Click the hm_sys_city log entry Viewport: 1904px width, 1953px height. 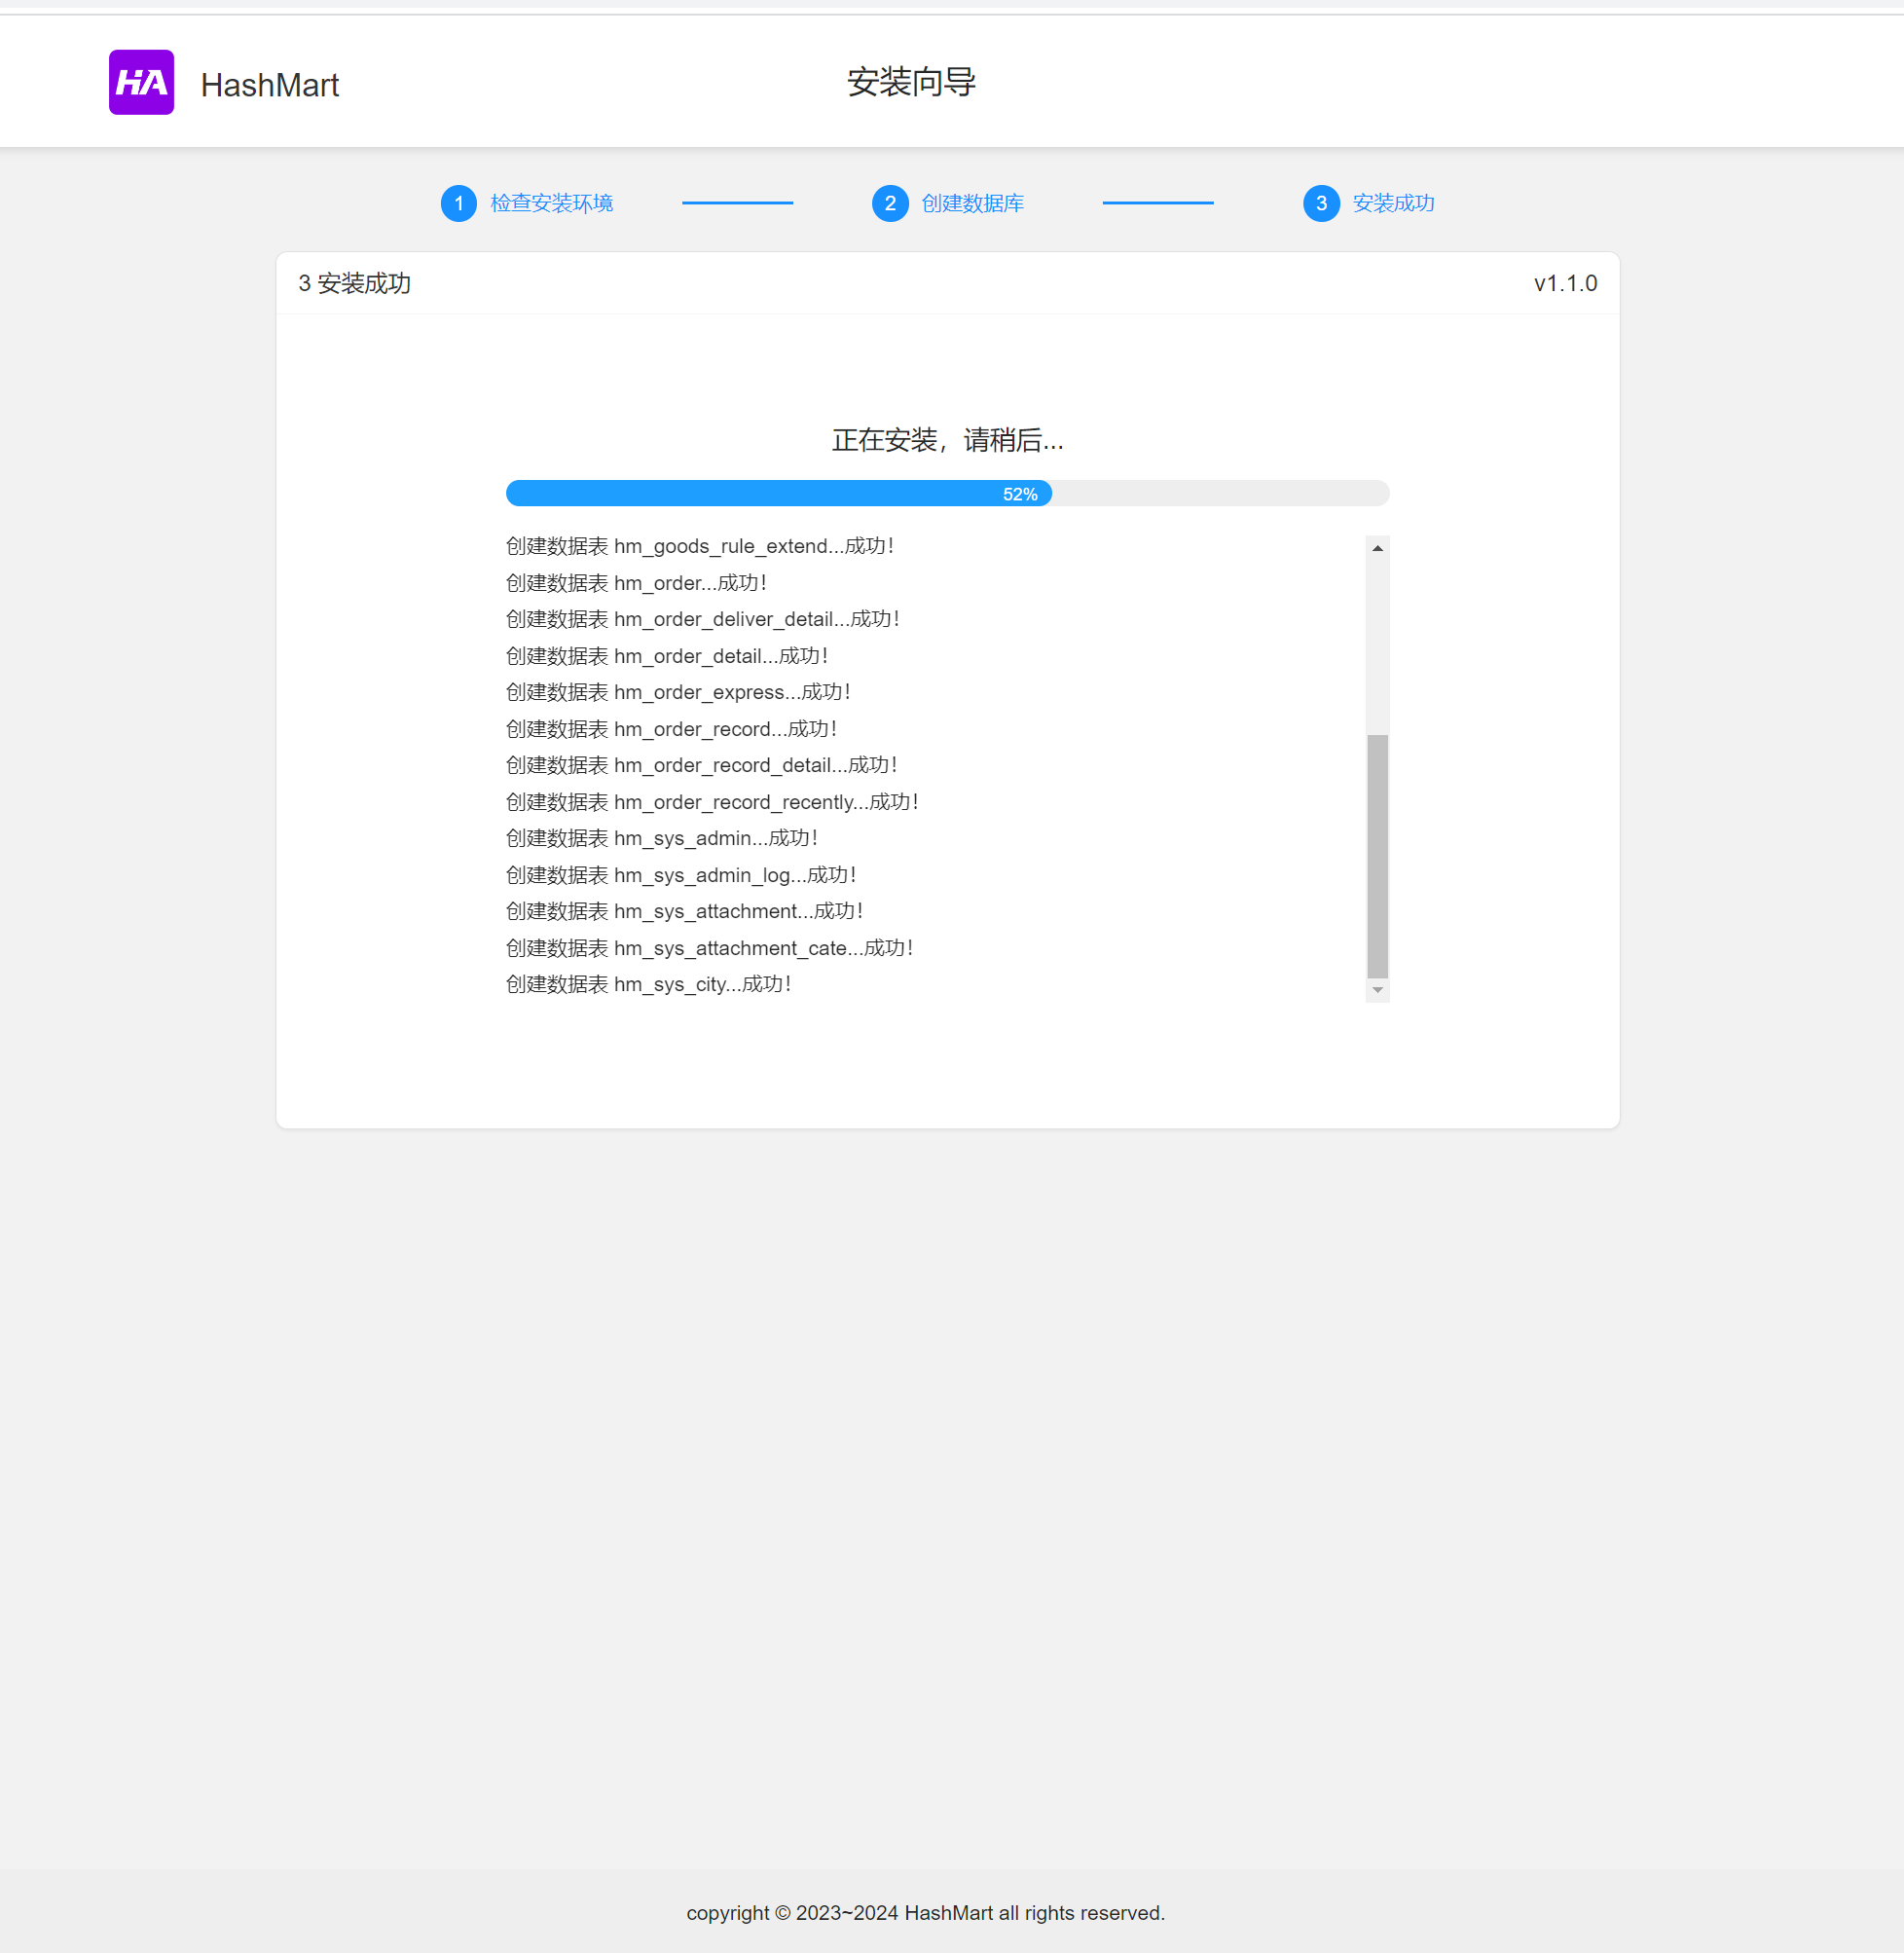tap(648, 984)
